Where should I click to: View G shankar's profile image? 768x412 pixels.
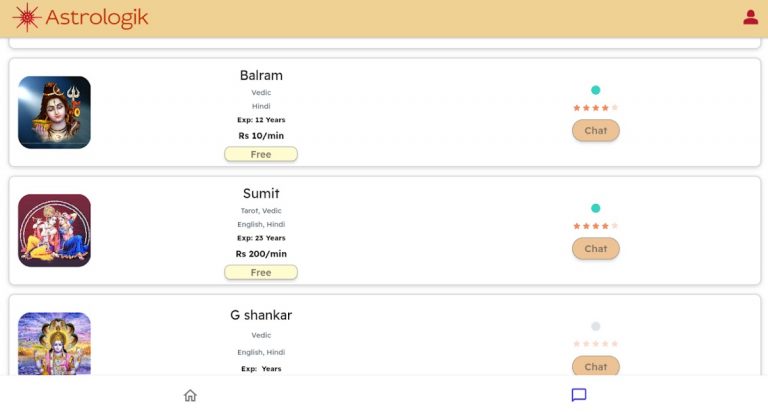pyautogui.click(x=54, y=344)
